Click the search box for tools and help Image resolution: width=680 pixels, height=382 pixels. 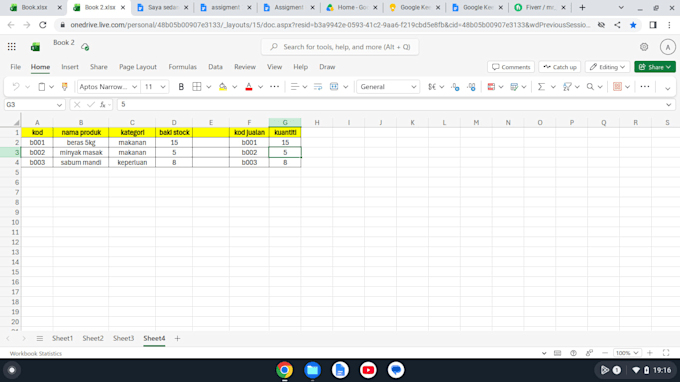click(340, 47)
